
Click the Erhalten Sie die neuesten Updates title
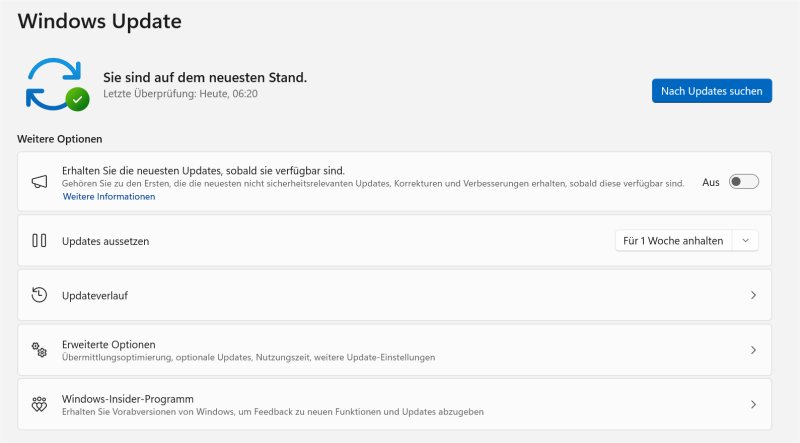point(204,170)
